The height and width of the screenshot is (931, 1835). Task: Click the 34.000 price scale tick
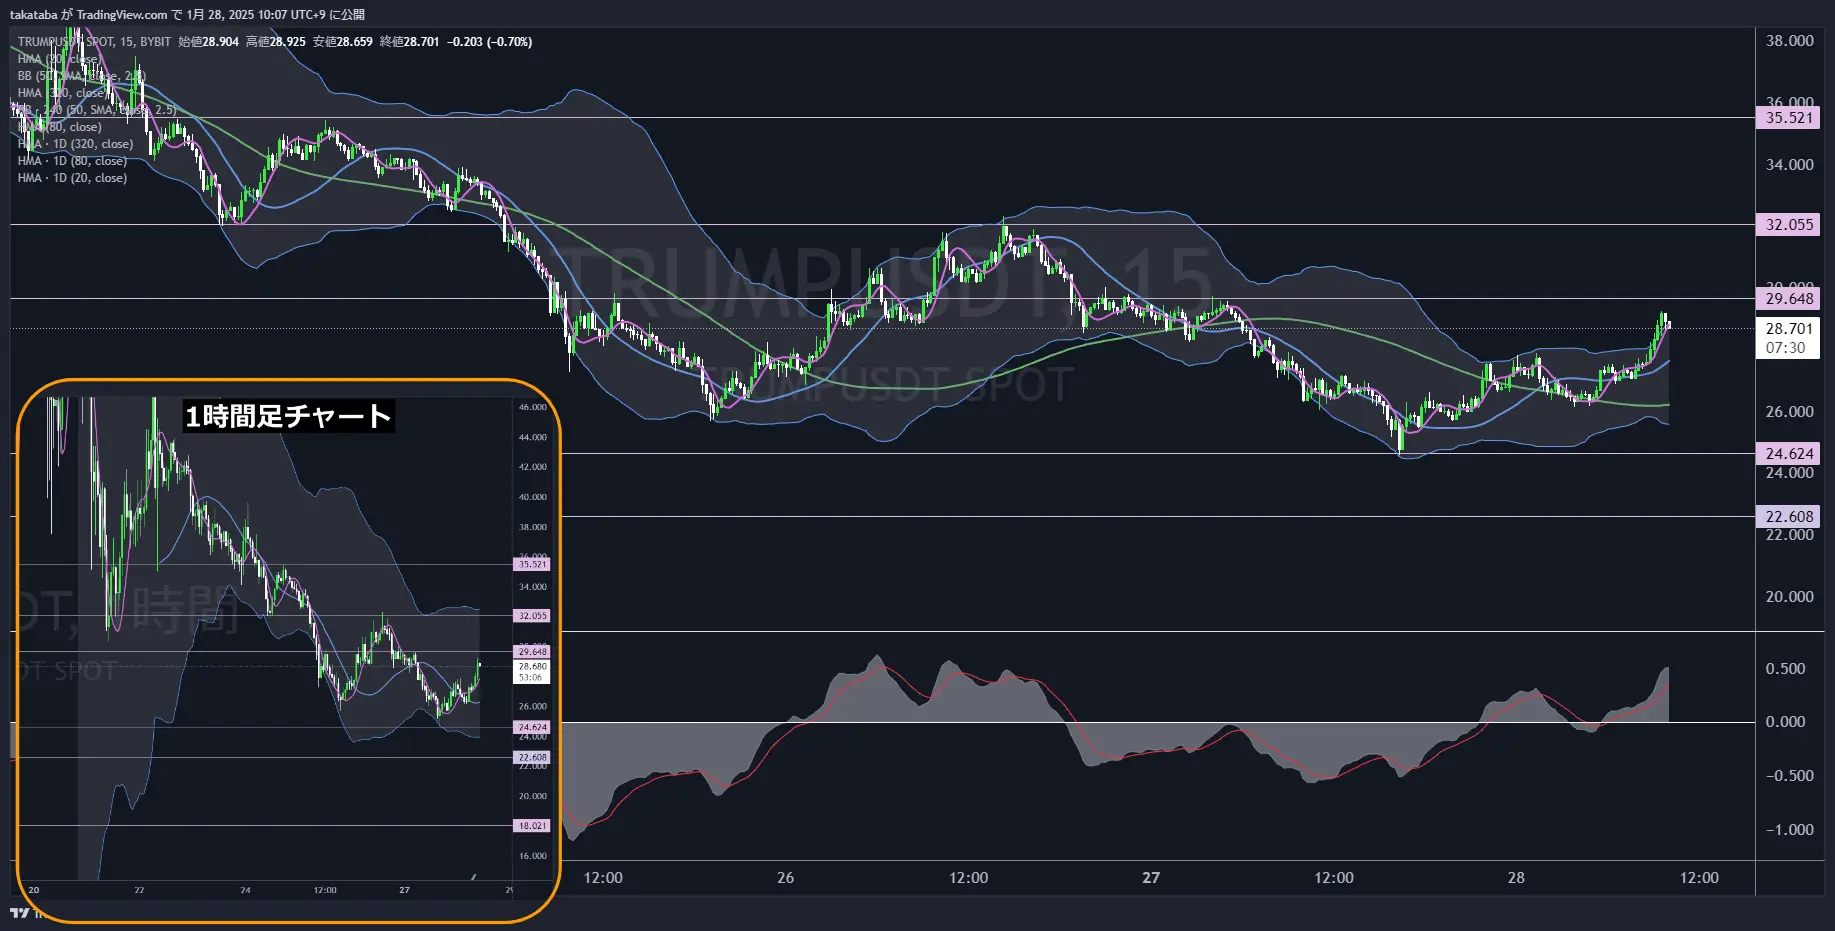(1789, 165)
